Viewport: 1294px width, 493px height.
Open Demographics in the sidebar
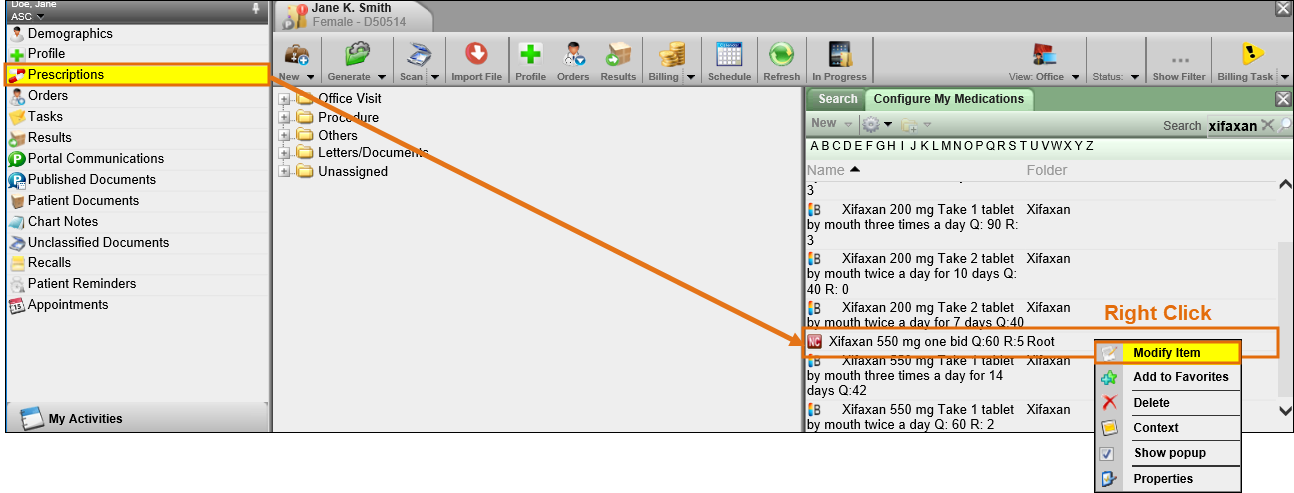(138, 33)
